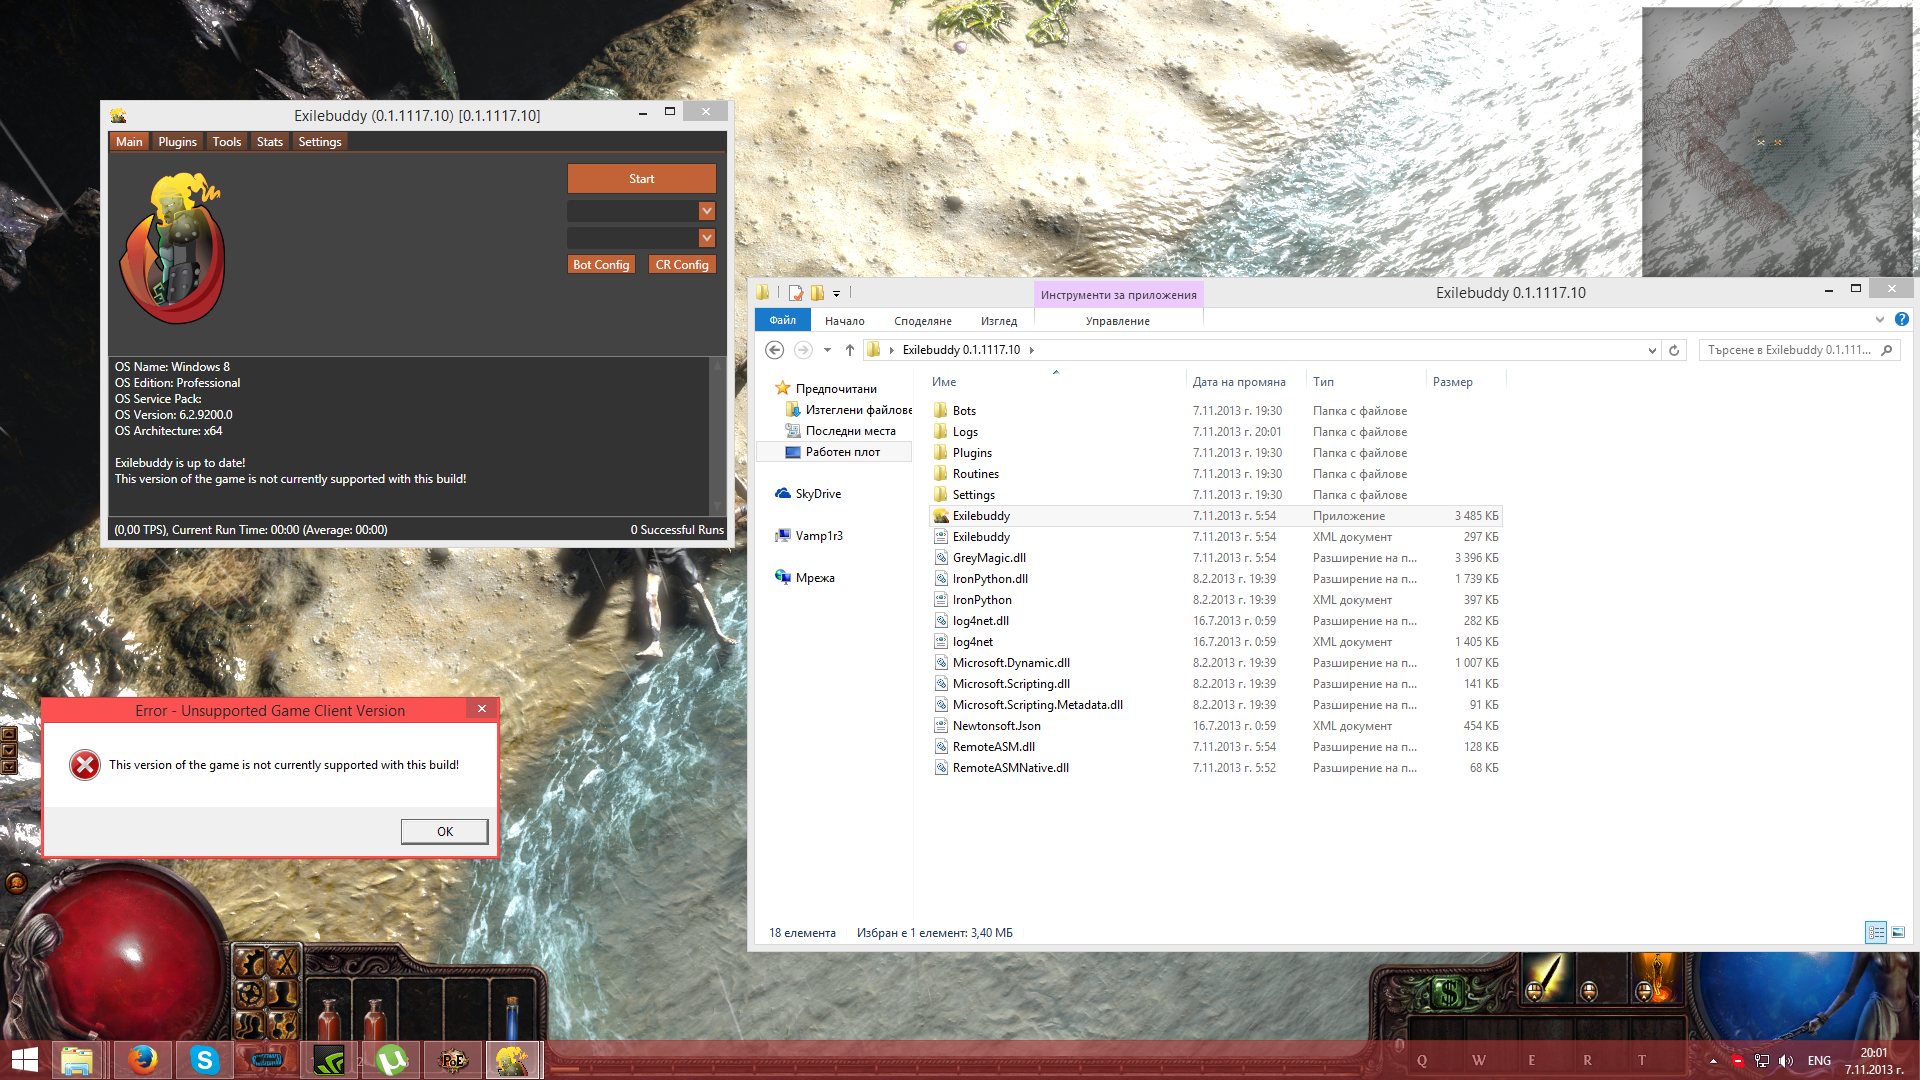The height and width of the screenshot is (1080, 1920).
Task: Go back with Explorer back arrow
Action: (774, 350)
